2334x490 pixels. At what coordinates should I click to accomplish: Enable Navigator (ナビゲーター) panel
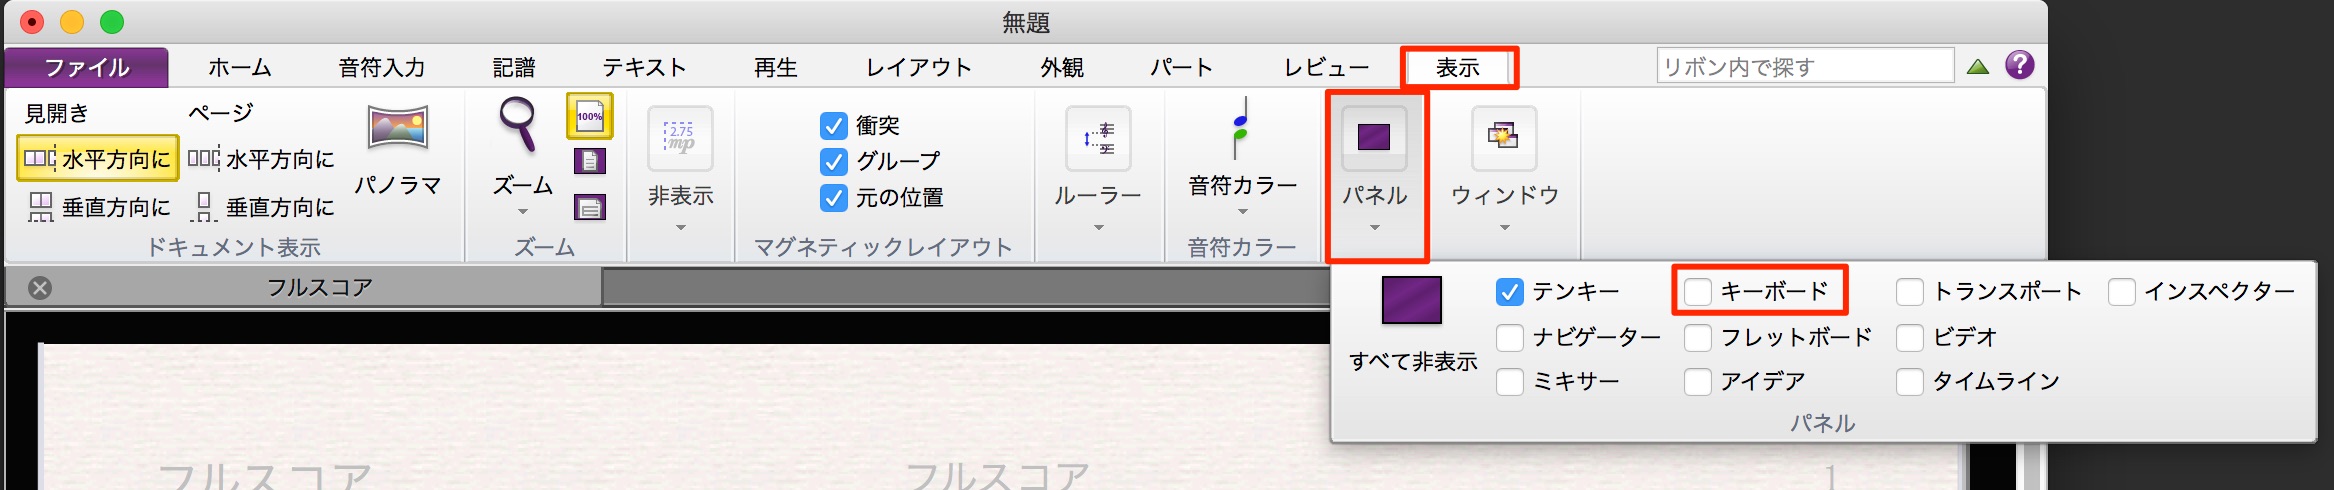(1510, 337)
